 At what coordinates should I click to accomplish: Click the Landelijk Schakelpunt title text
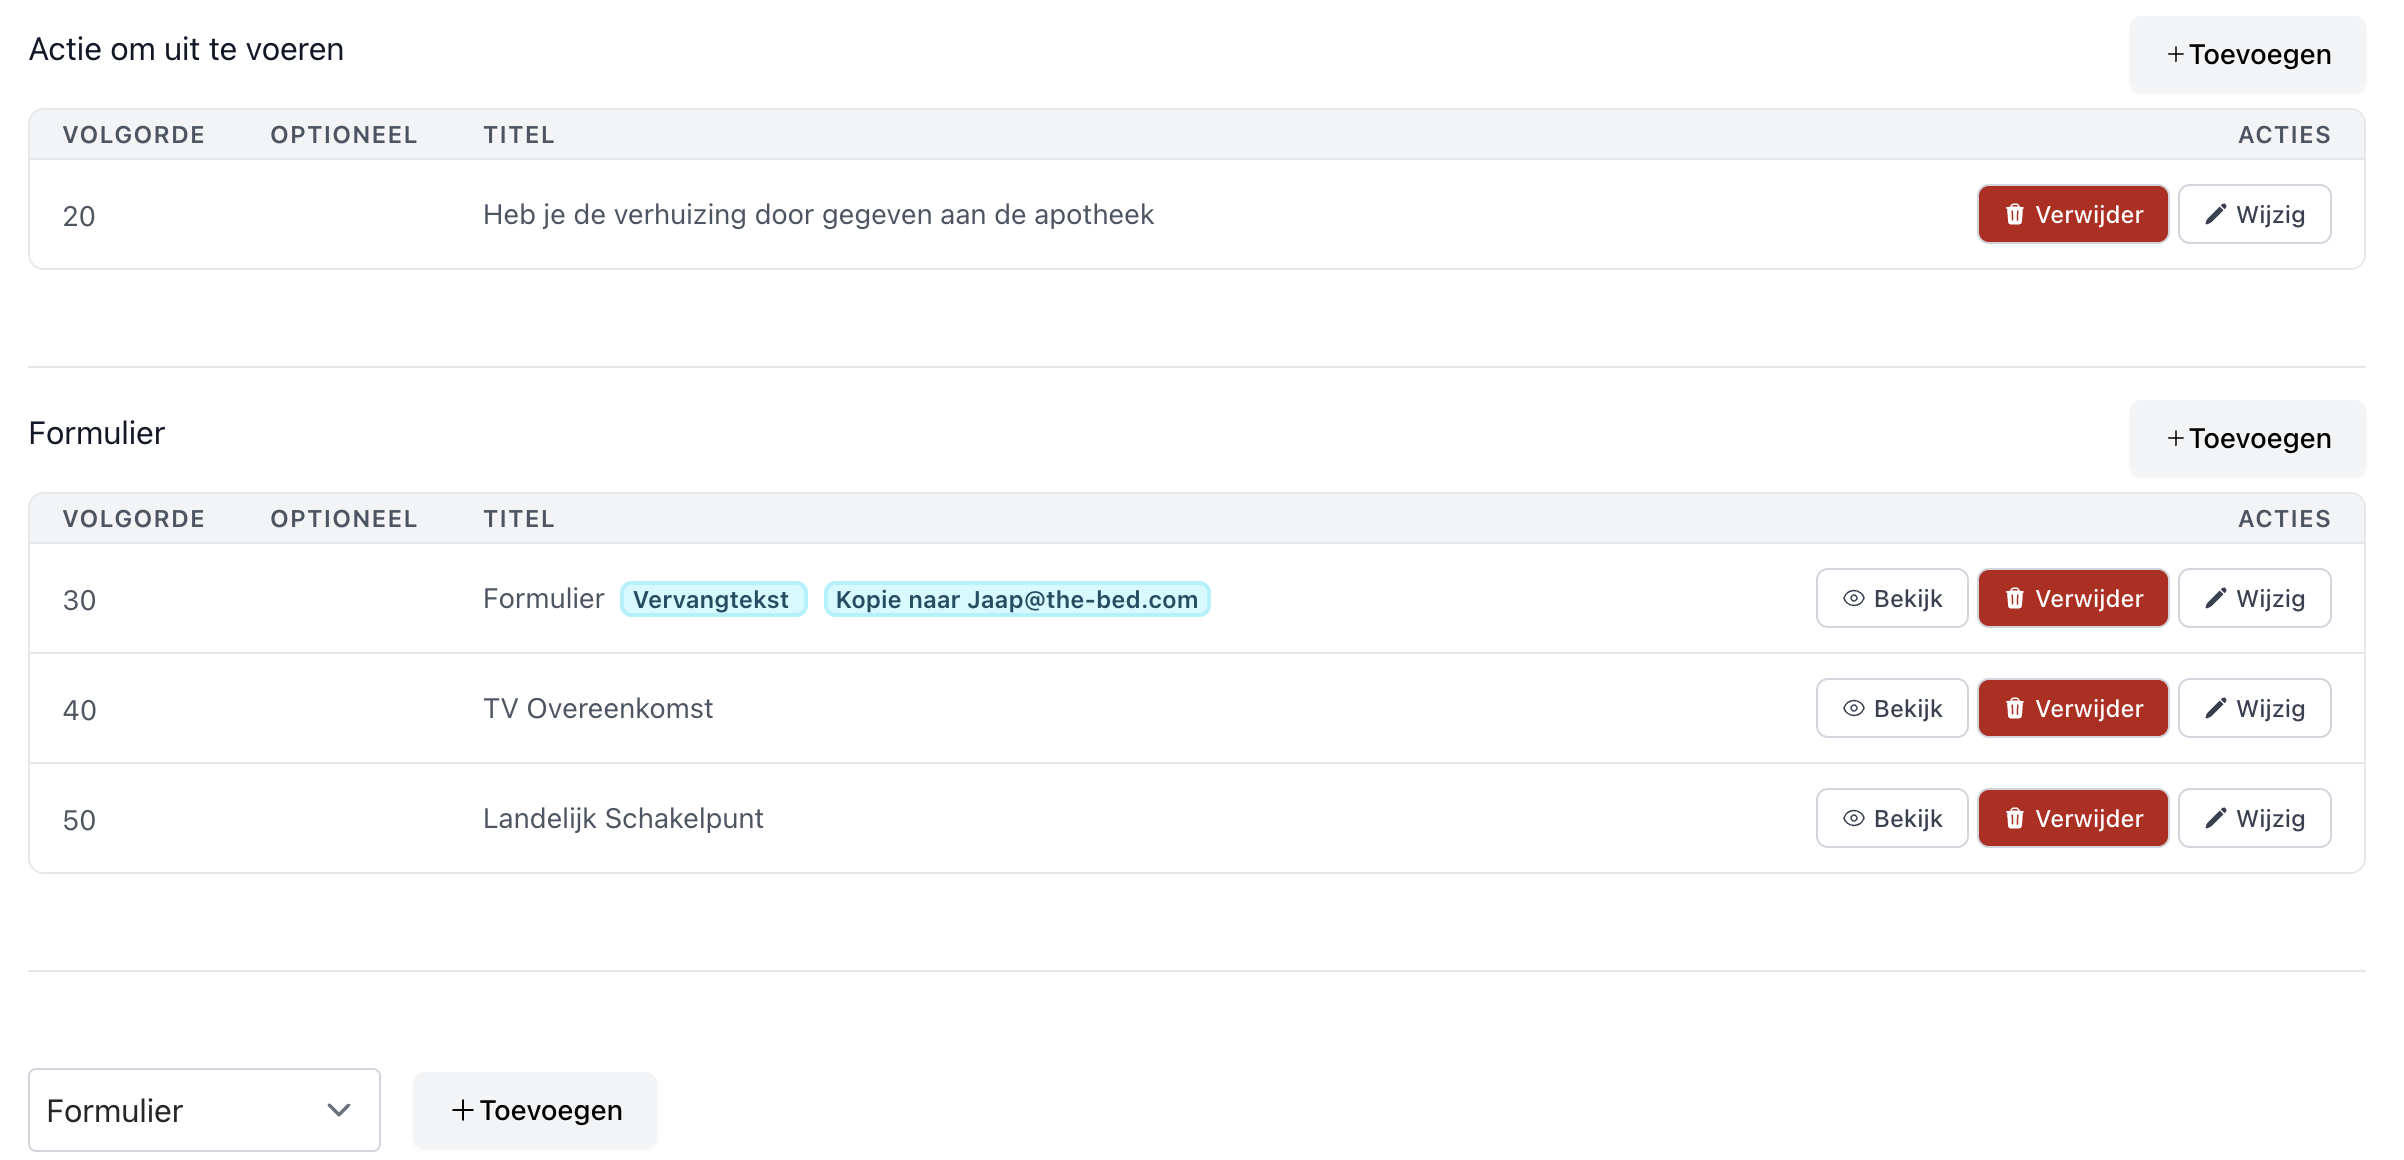click(x=623, y=819)
